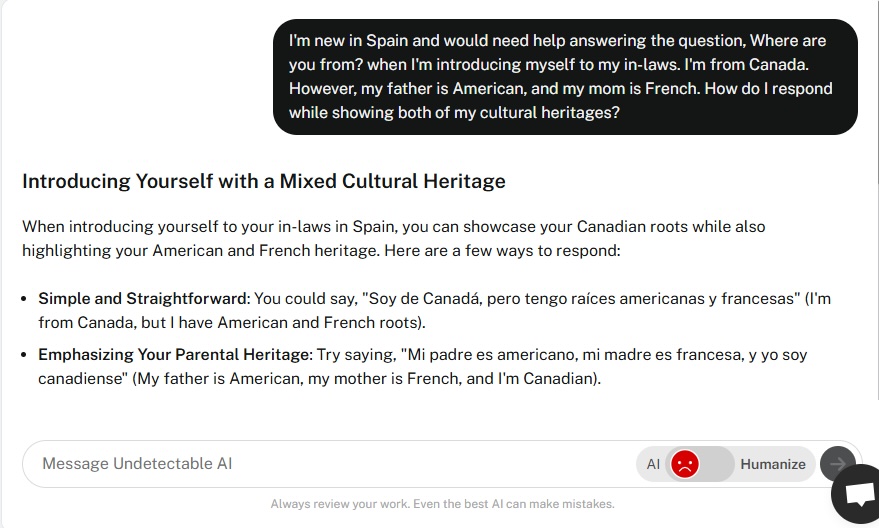
Task: Click the Spanish phrase starting Soy de Canadá
Action: coord(581,299)
